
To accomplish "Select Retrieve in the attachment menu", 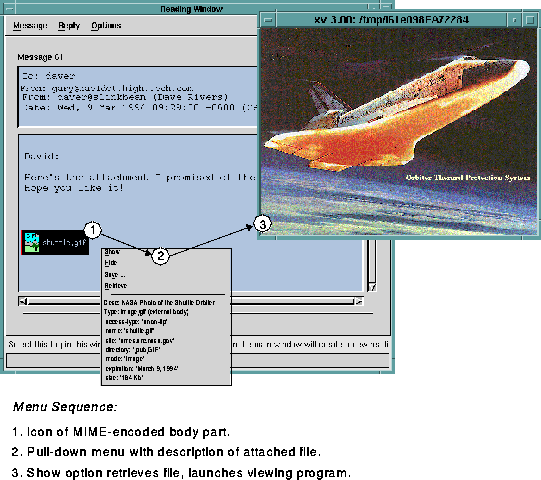I will (116, 286).
